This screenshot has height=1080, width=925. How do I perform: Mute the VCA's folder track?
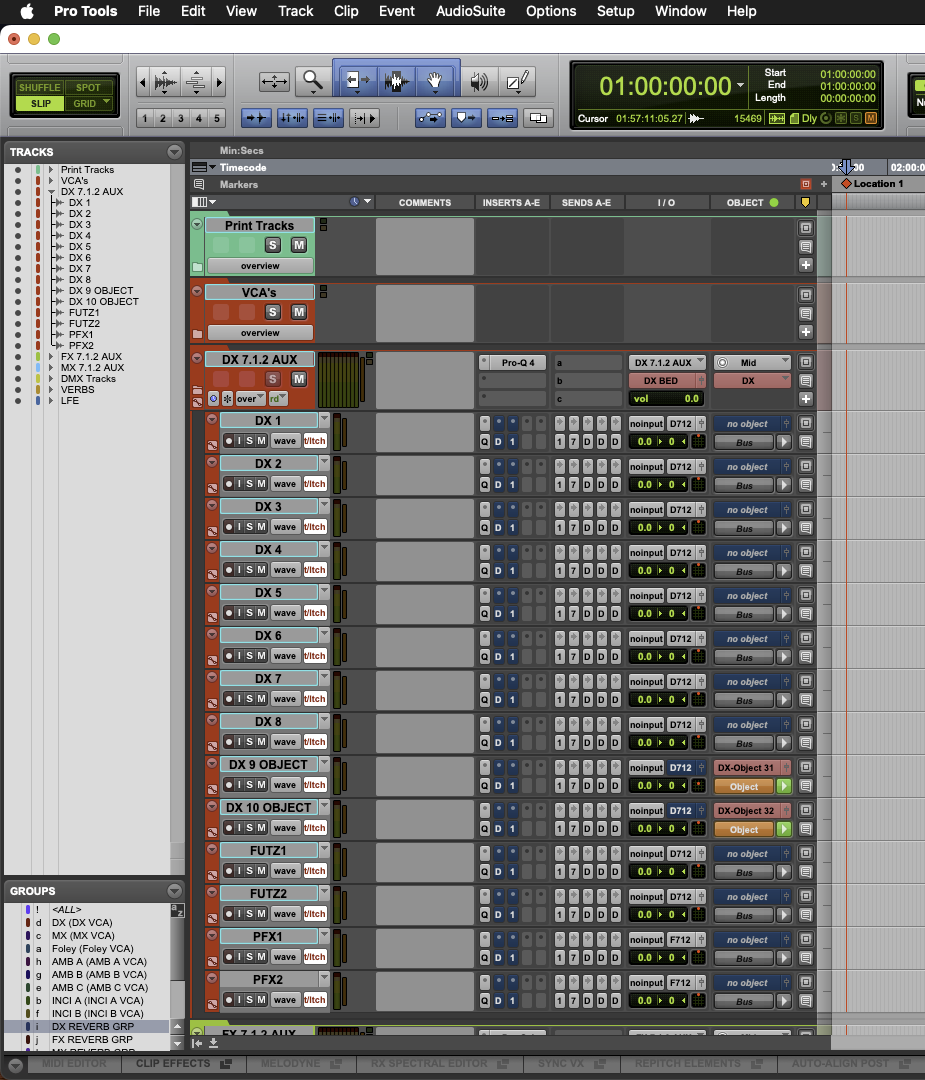point(298,312)
